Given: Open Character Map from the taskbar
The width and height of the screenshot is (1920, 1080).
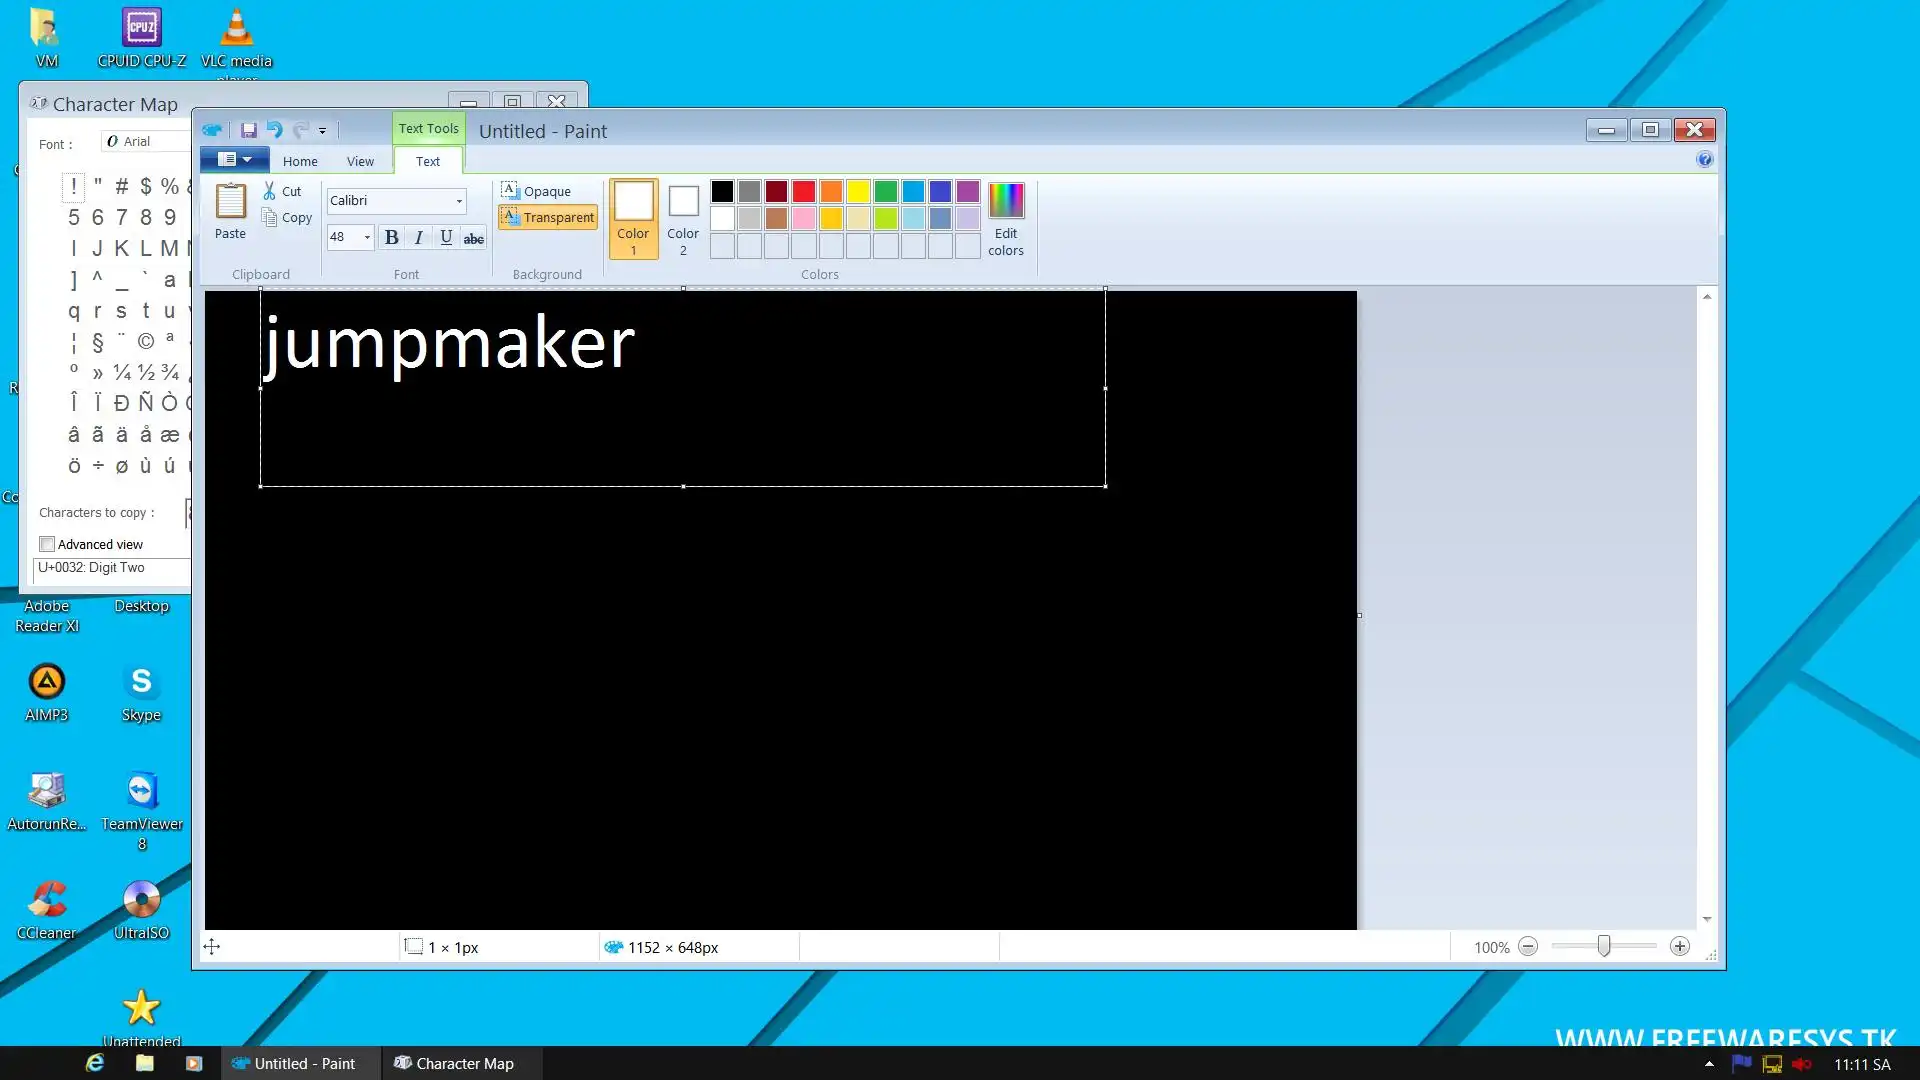Looking at the screenshot, I should (x=455, y=1063).
